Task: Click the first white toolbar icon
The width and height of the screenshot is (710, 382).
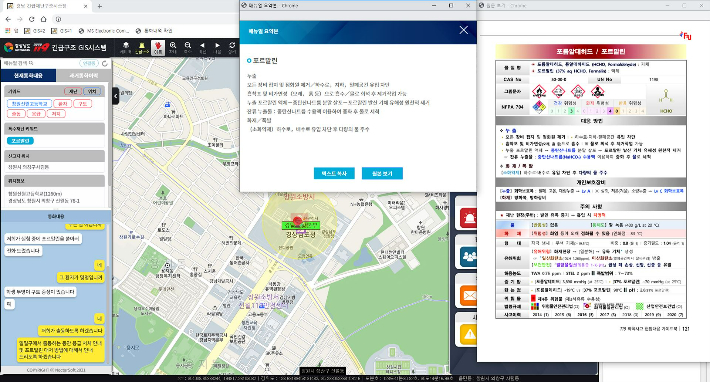Action: (125, 47)
